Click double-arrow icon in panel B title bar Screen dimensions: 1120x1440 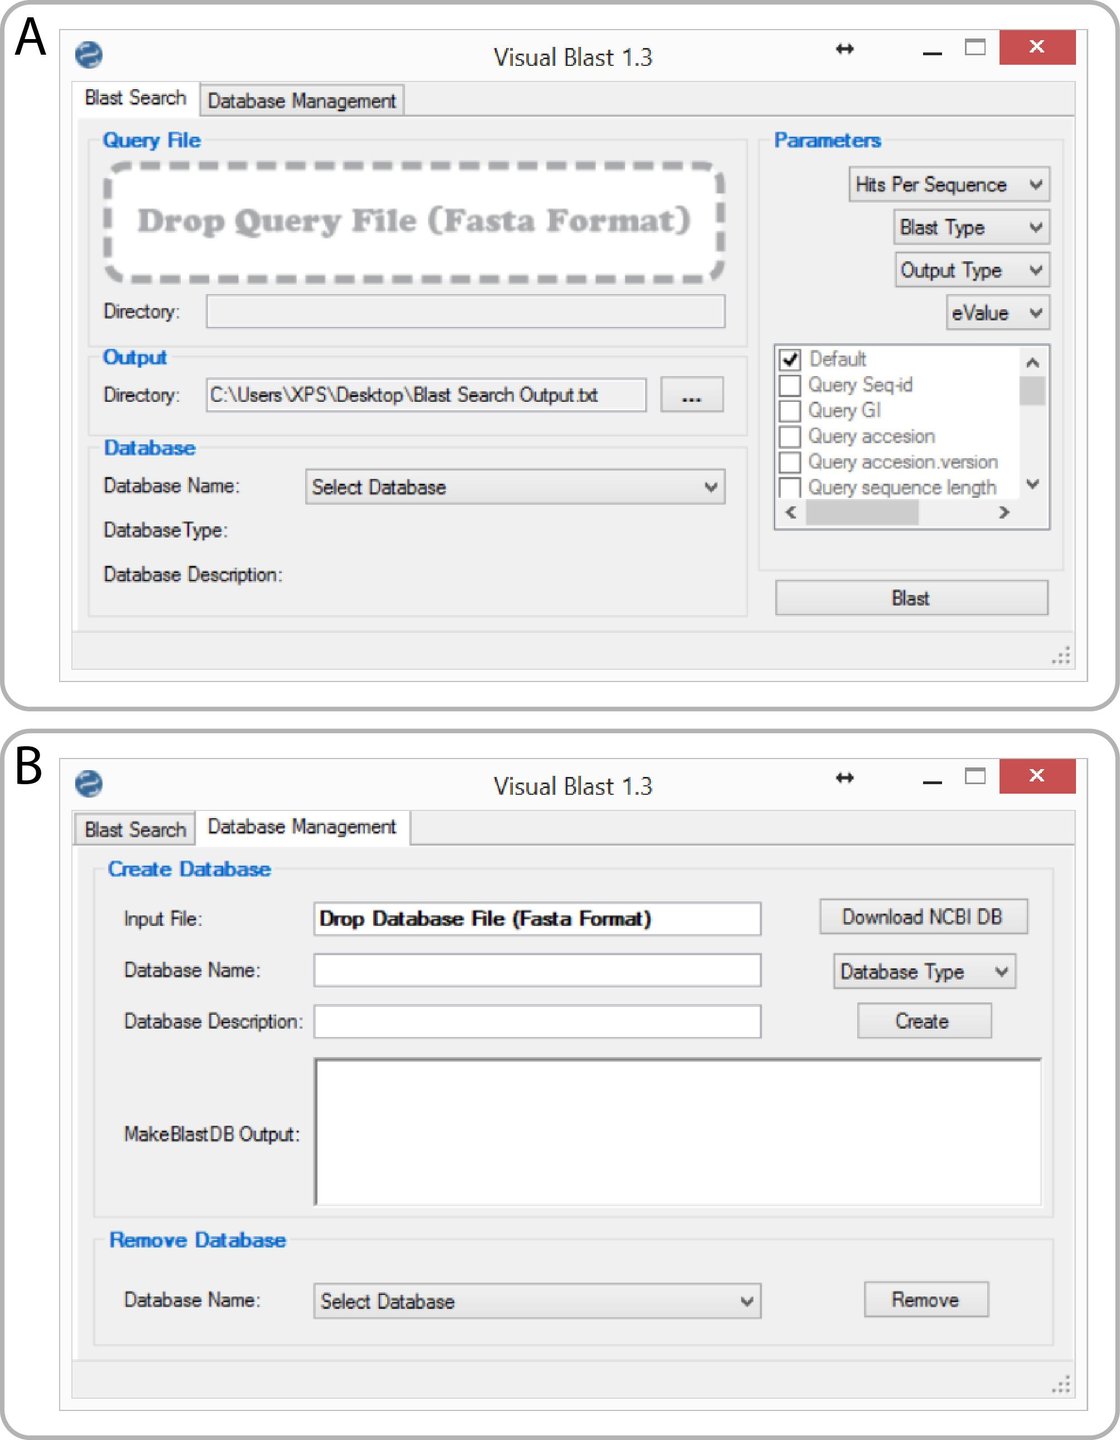point(845,777)
